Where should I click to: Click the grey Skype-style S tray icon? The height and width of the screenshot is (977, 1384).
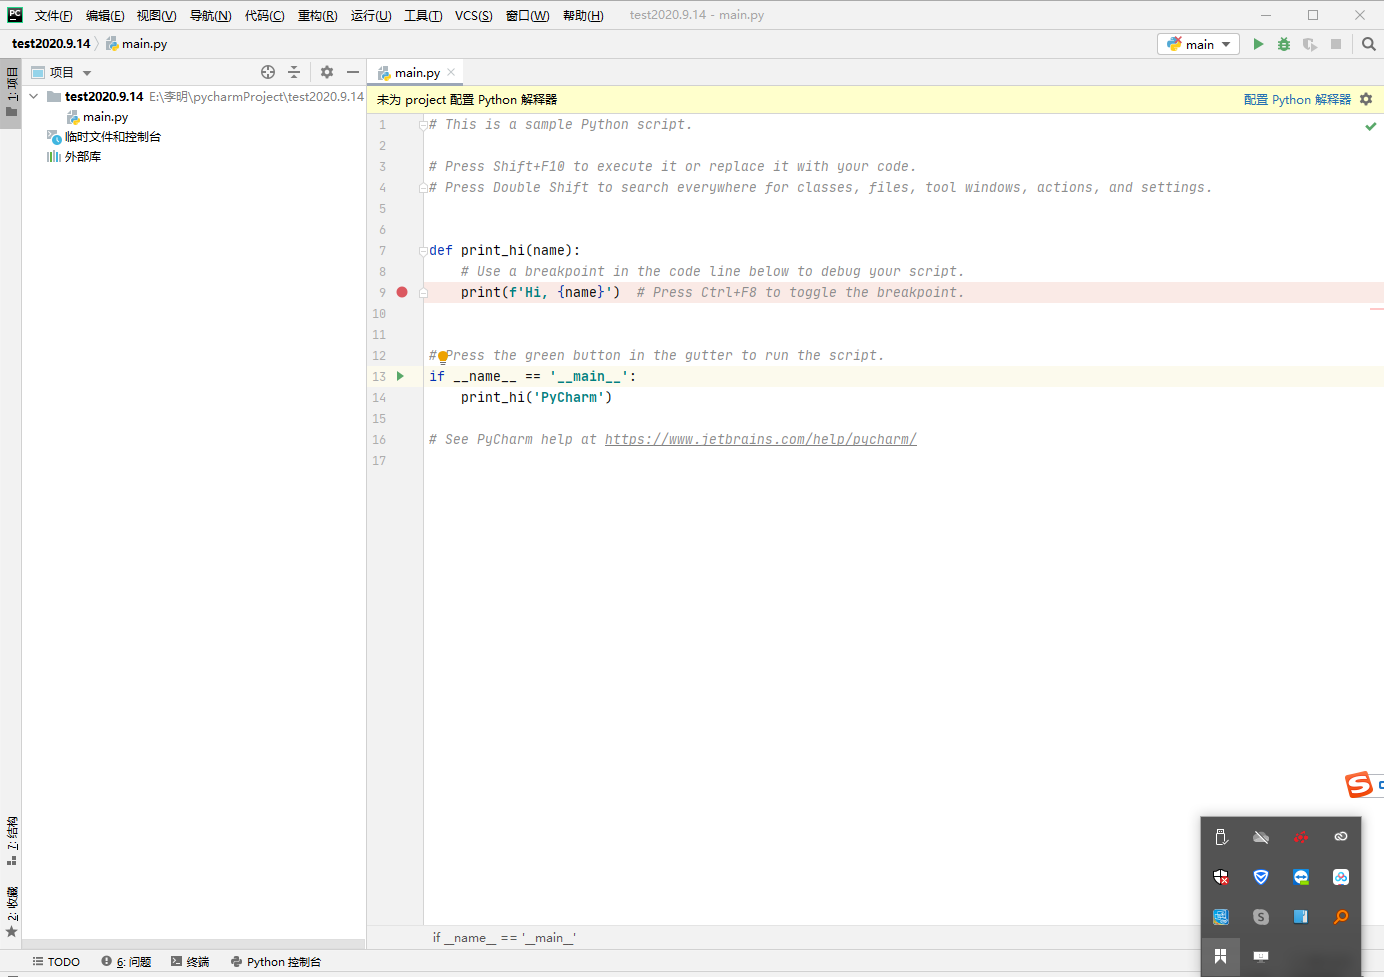coord(1261,917)
